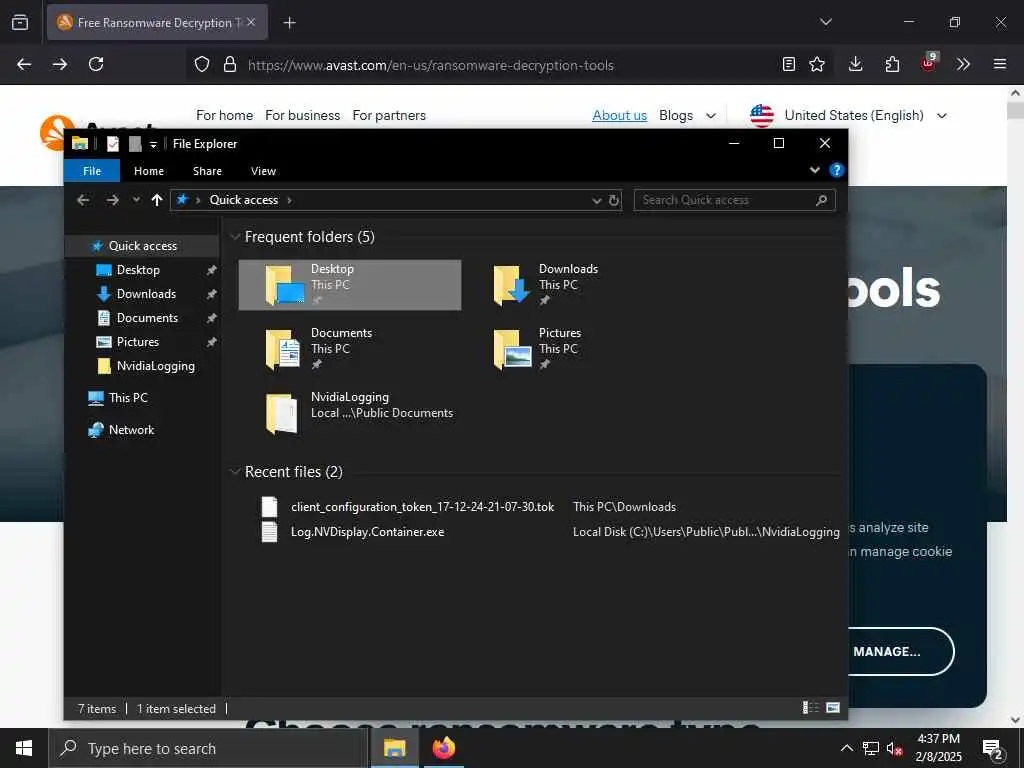Open the taskbar notification center icon
1024x768 pixels.
(x=993, y=748)
